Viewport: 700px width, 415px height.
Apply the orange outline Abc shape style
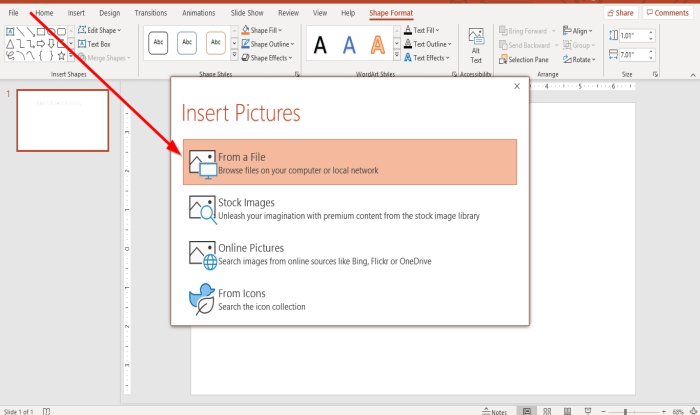(216, 43)
